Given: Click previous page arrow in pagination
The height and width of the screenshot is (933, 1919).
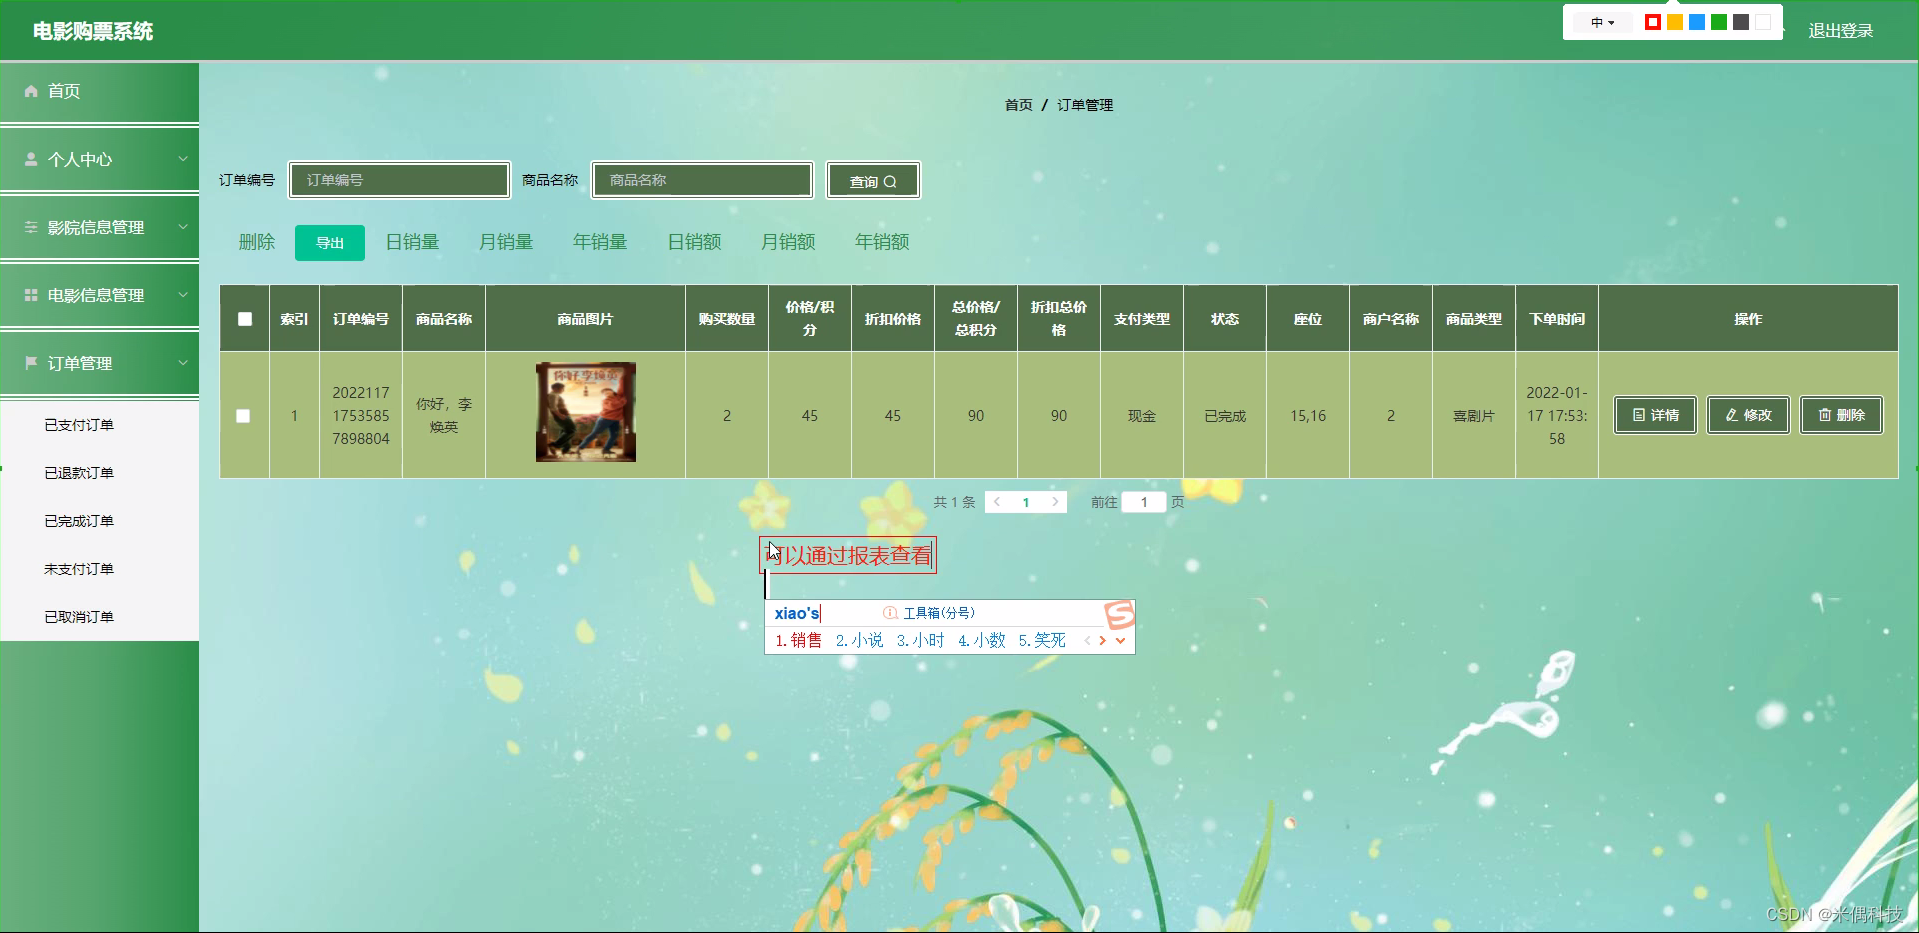Looking at the screenshot, I should tap(997, 502).
